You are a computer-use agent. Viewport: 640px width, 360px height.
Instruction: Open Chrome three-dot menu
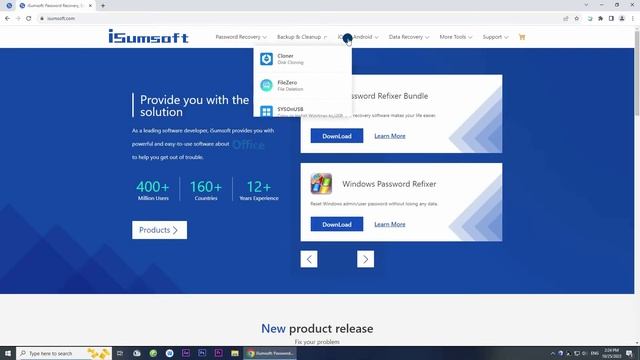click(x=633, y=18)
